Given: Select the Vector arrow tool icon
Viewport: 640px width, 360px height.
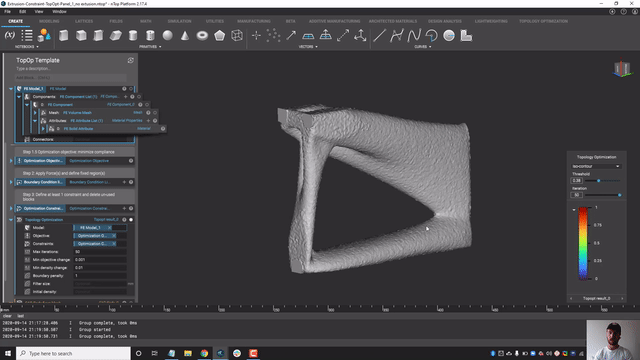Looking at the screenshot, I should pos(291,36).
